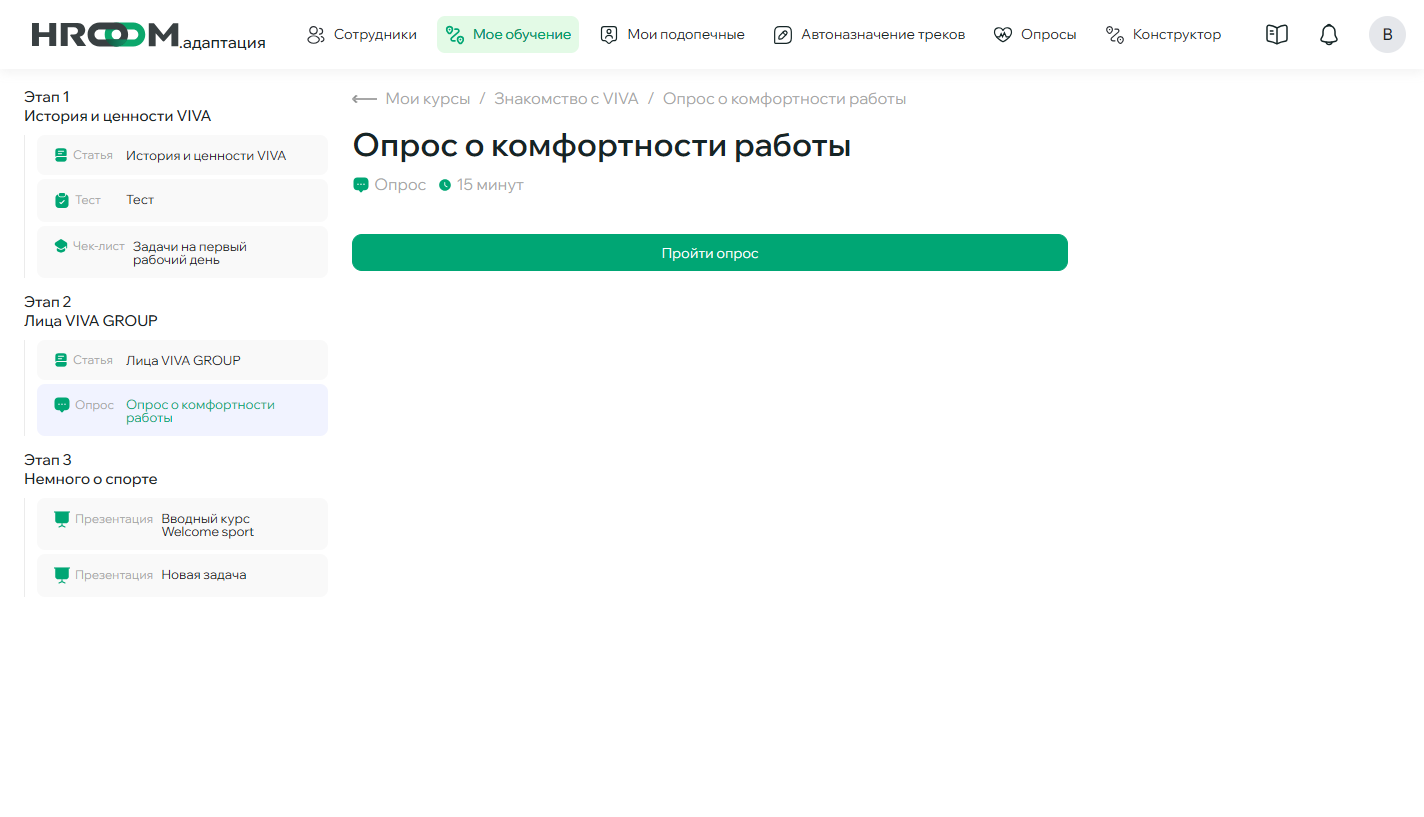Click the clock icon next to 15 минут
Screen dimensions: 1424x817
(x=443, y=184)
